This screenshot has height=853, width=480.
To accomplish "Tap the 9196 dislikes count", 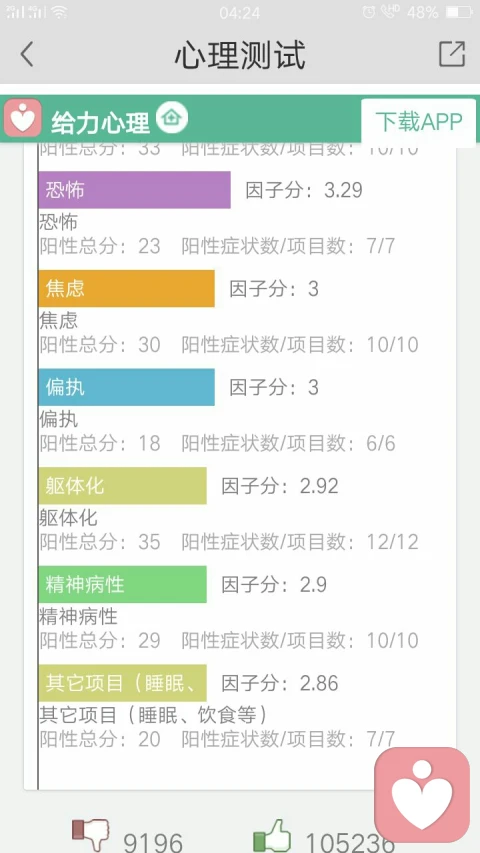I will (153, 842).
